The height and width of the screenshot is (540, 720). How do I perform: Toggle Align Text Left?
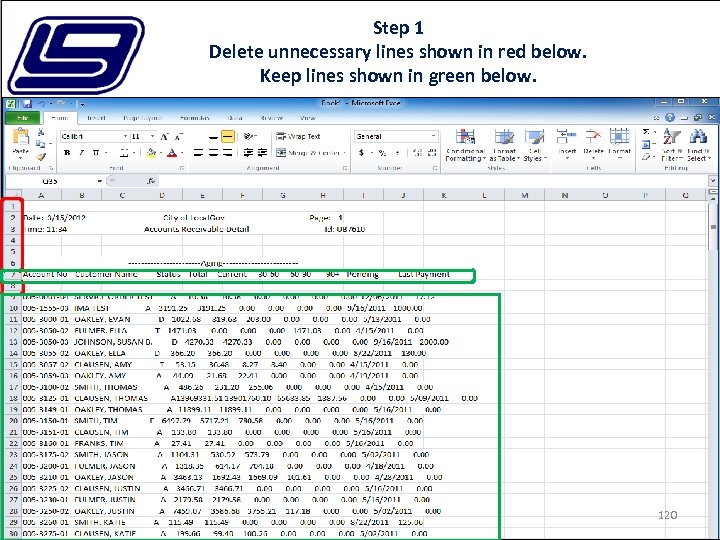[198, 153]
